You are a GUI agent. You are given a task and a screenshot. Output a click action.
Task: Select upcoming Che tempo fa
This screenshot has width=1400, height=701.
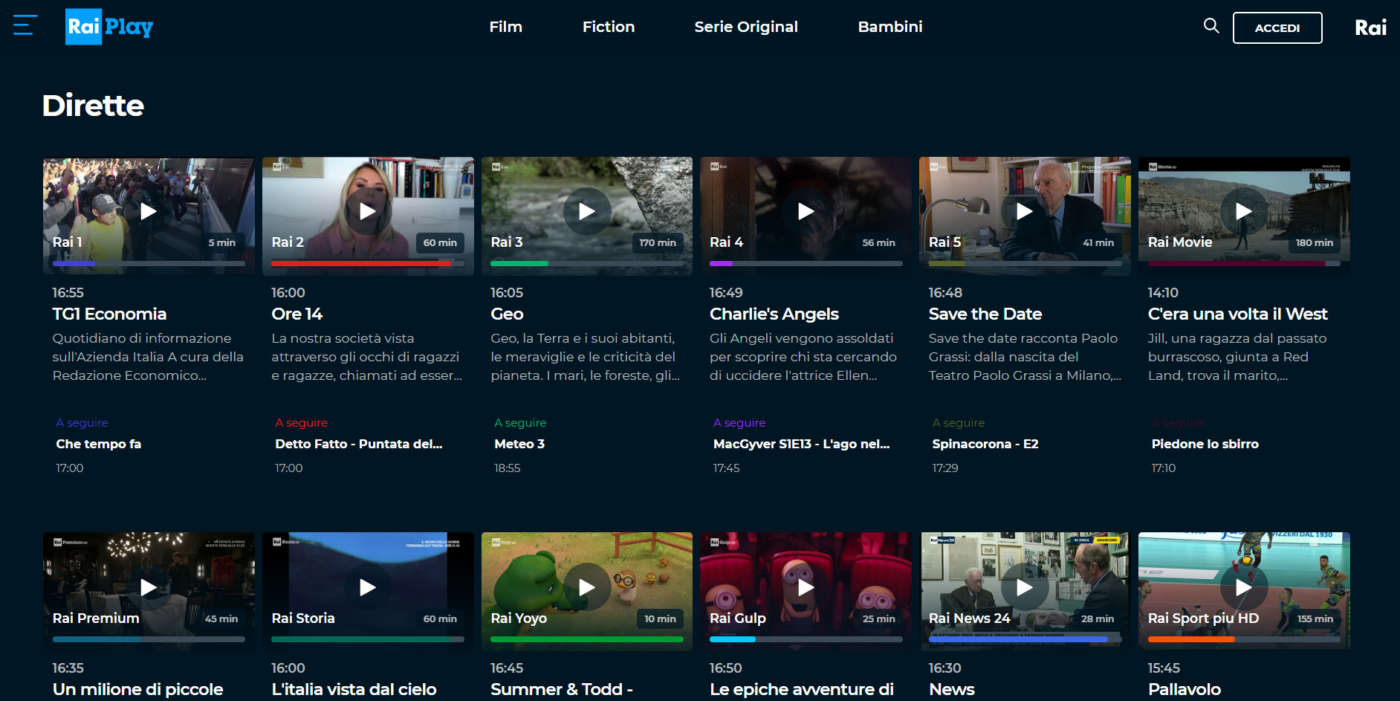(98, 444)
